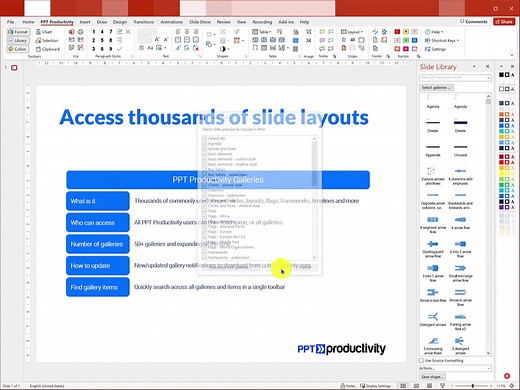
Task: Open the Comments pane button
Action: point(474,21)
